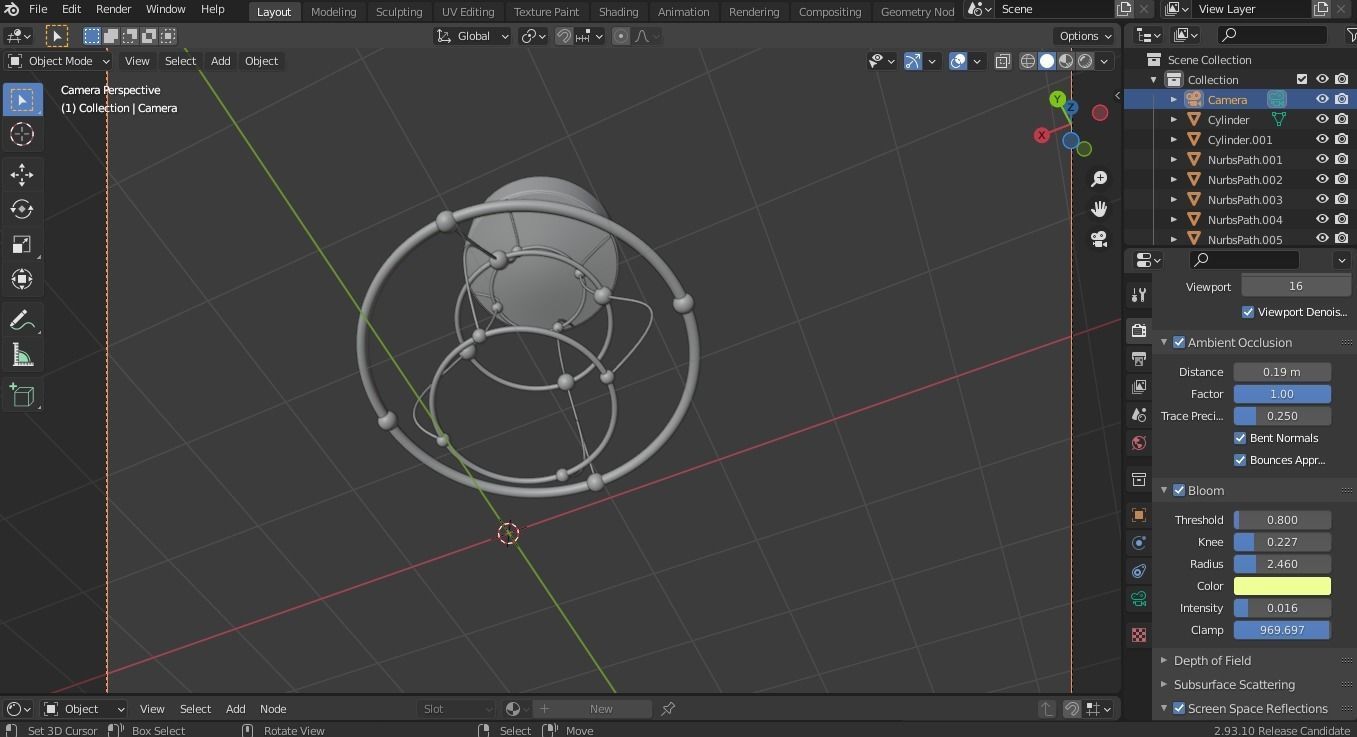Switch to material preview shading
Viewport: 1357px width, 737px height.
pyautogui.click(x=1066, y=61)
